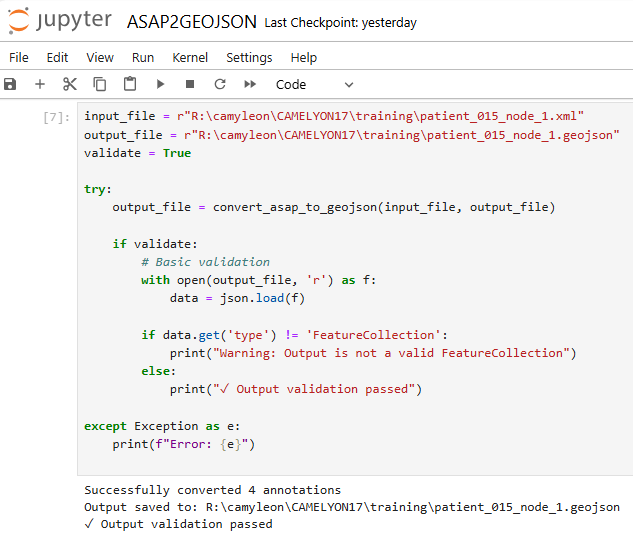This screenshot has height=538, width=633.
Task: Open the Run menu
Action: pos(143,58)
